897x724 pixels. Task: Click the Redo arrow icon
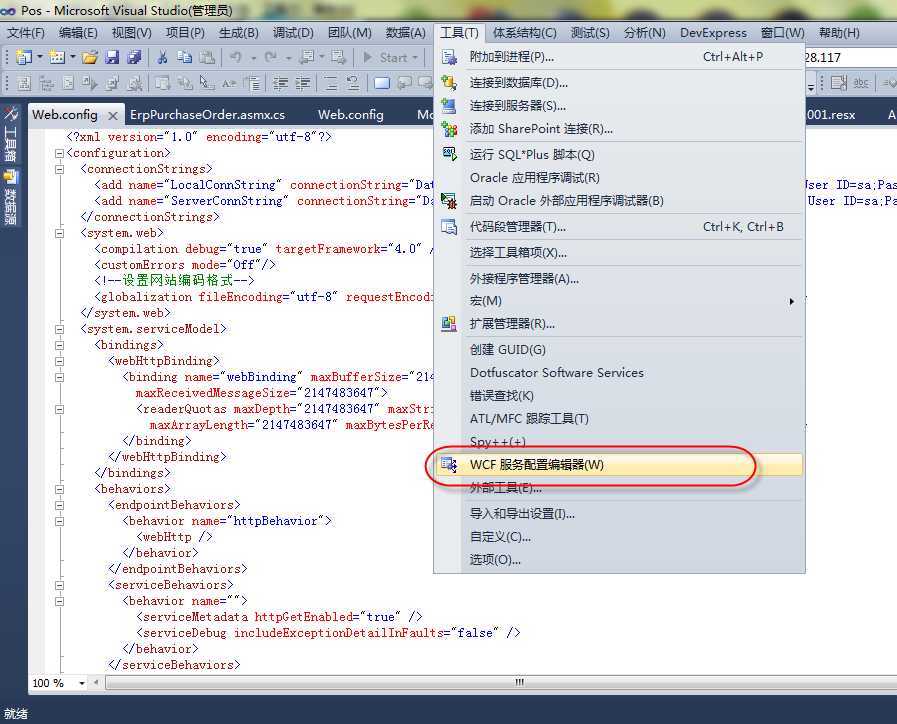pos(271,57)
